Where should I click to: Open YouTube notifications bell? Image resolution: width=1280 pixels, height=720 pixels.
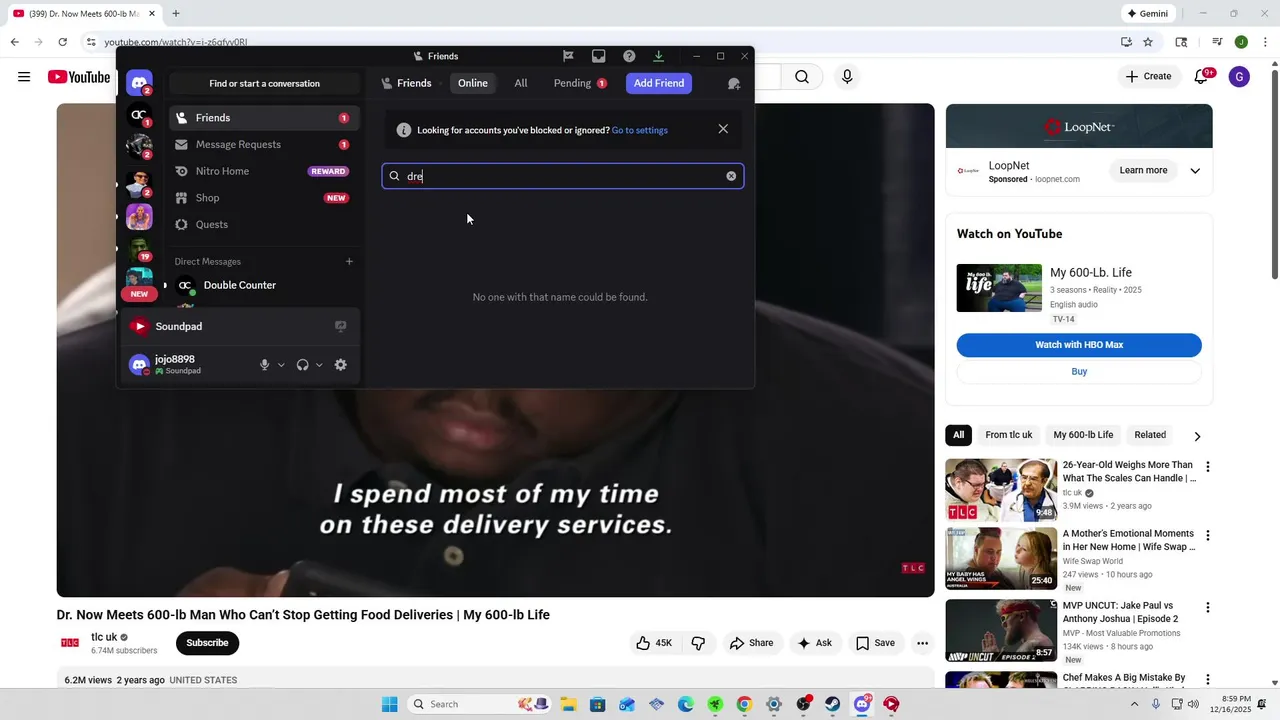click(1202, 77)
